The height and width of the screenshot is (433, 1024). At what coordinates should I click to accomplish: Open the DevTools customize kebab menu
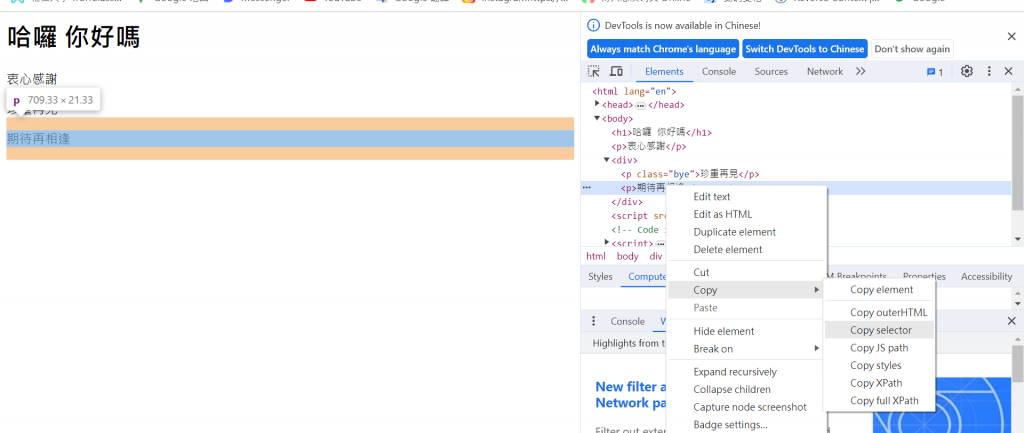(989, 72)
